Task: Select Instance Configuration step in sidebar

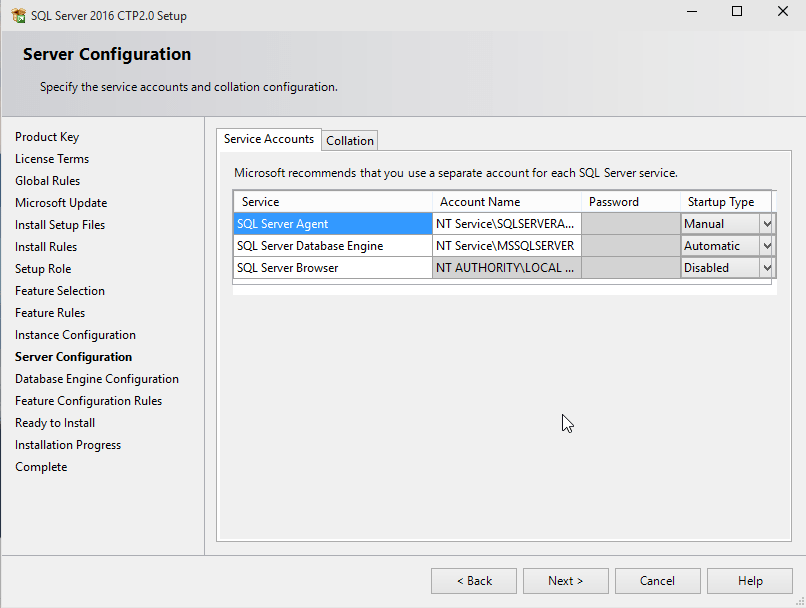Action: [x=75, y=335]
